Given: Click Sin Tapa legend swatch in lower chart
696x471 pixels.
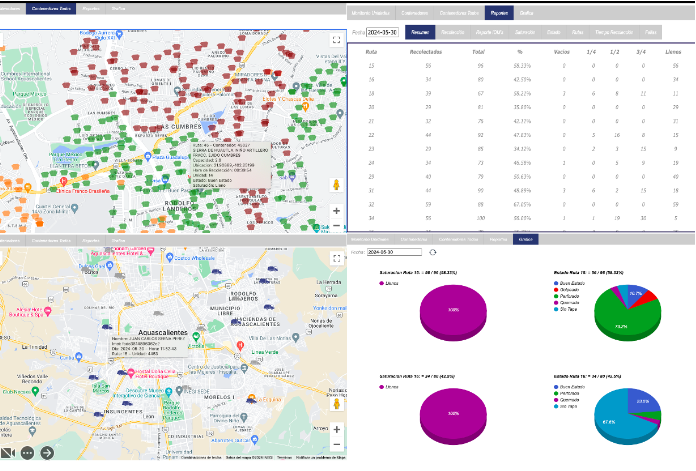Looking at the screenshot, I should 556,406.
